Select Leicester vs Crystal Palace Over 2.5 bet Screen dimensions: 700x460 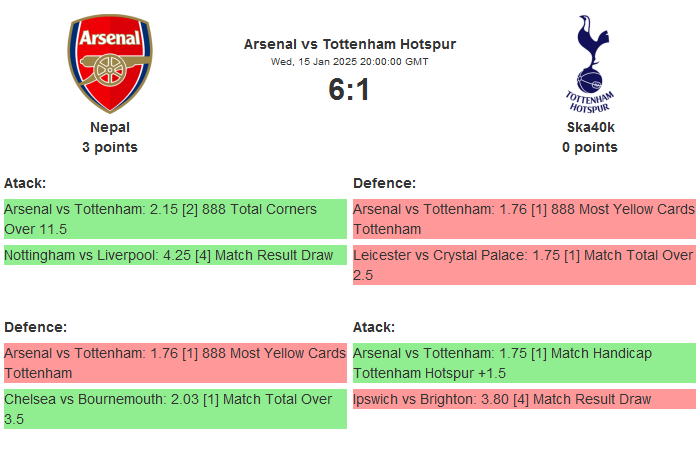524,265
